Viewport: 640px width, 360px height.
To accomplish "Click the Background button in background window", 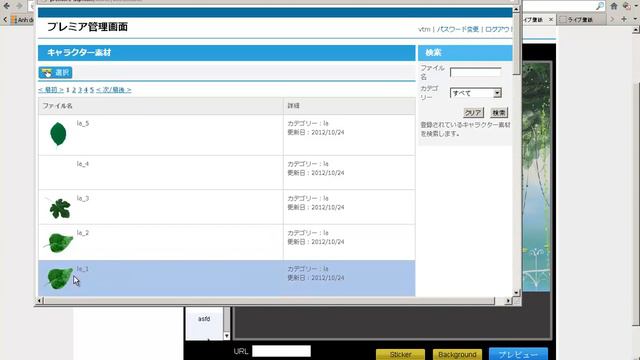I will click(457, 355).
